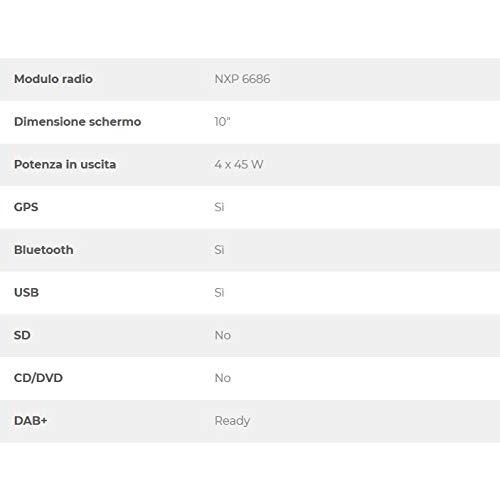This screenshot has height=500, width=500.
Task: Select the Sì value beside GPS
Action: click(x=219, y=207)
